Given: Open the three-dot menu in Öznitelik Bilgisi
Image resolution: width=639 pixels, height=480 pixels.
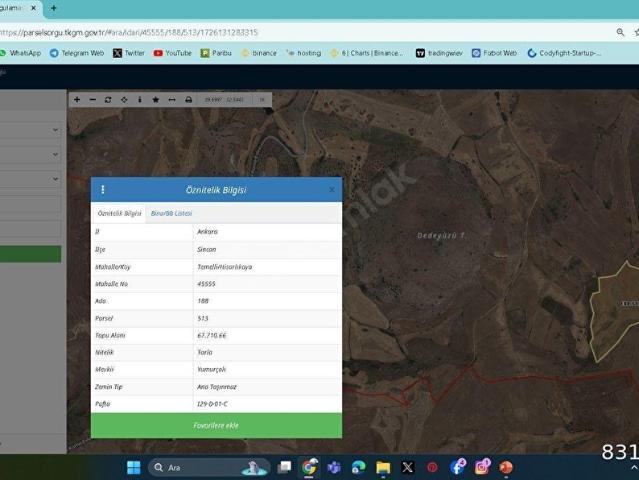Looking at the screenshot, I should [x=102, y=189].
